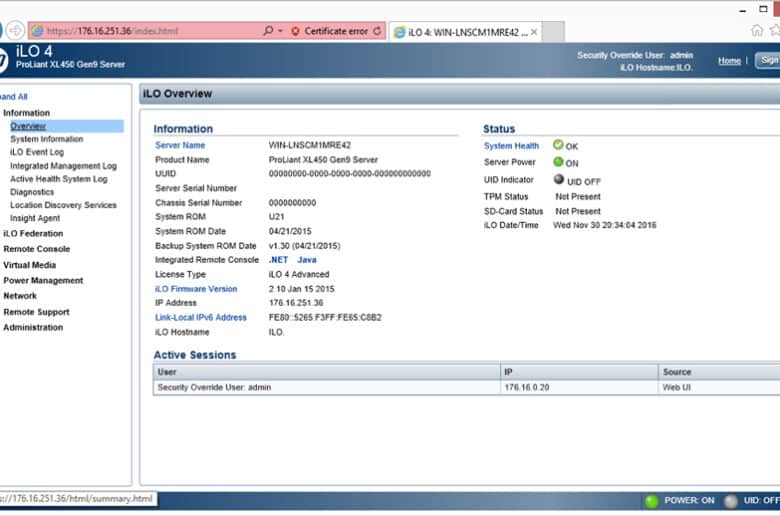
Task: Open Integrated Management Log
Action: tap(63, 166)
